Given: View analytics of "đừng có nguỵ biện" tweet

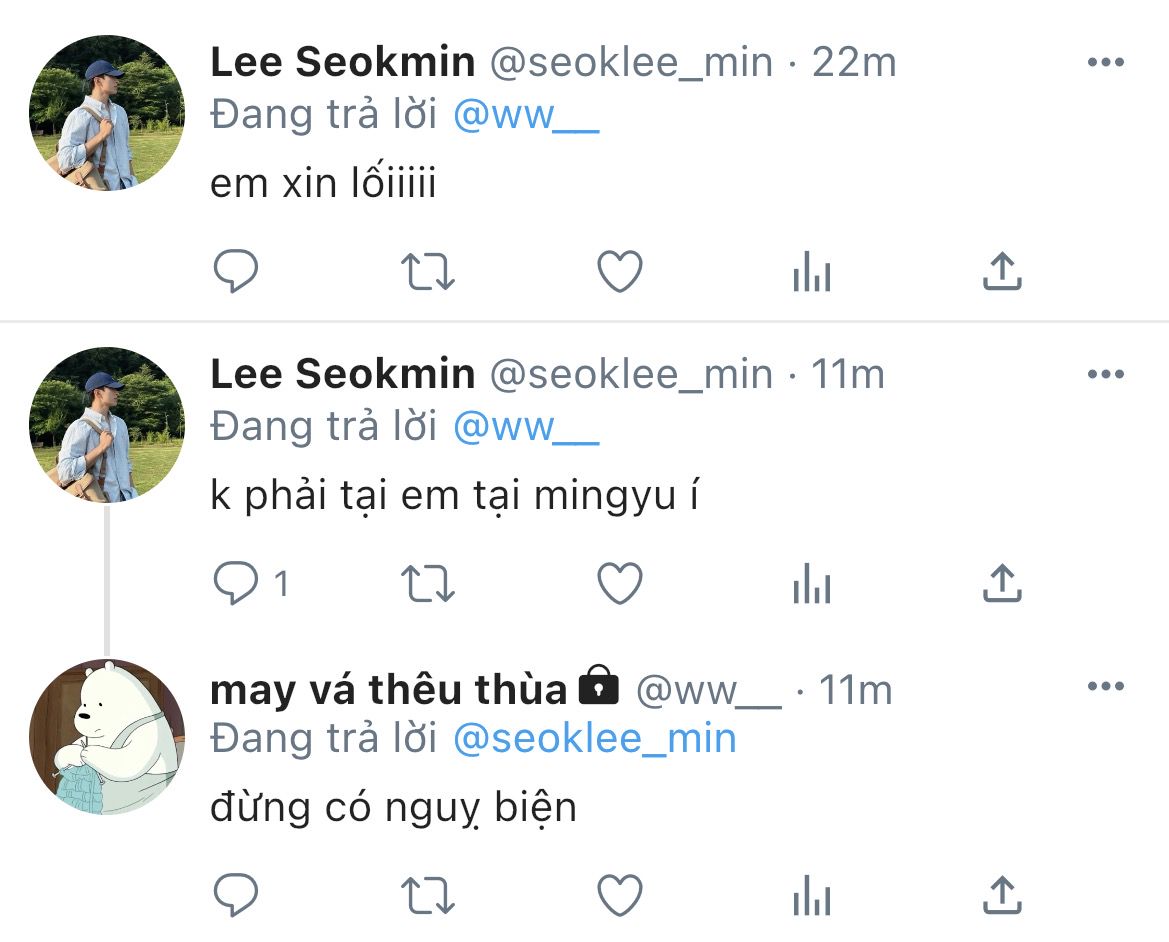Looking at the screenshot, I should click(x=811, y=895).
